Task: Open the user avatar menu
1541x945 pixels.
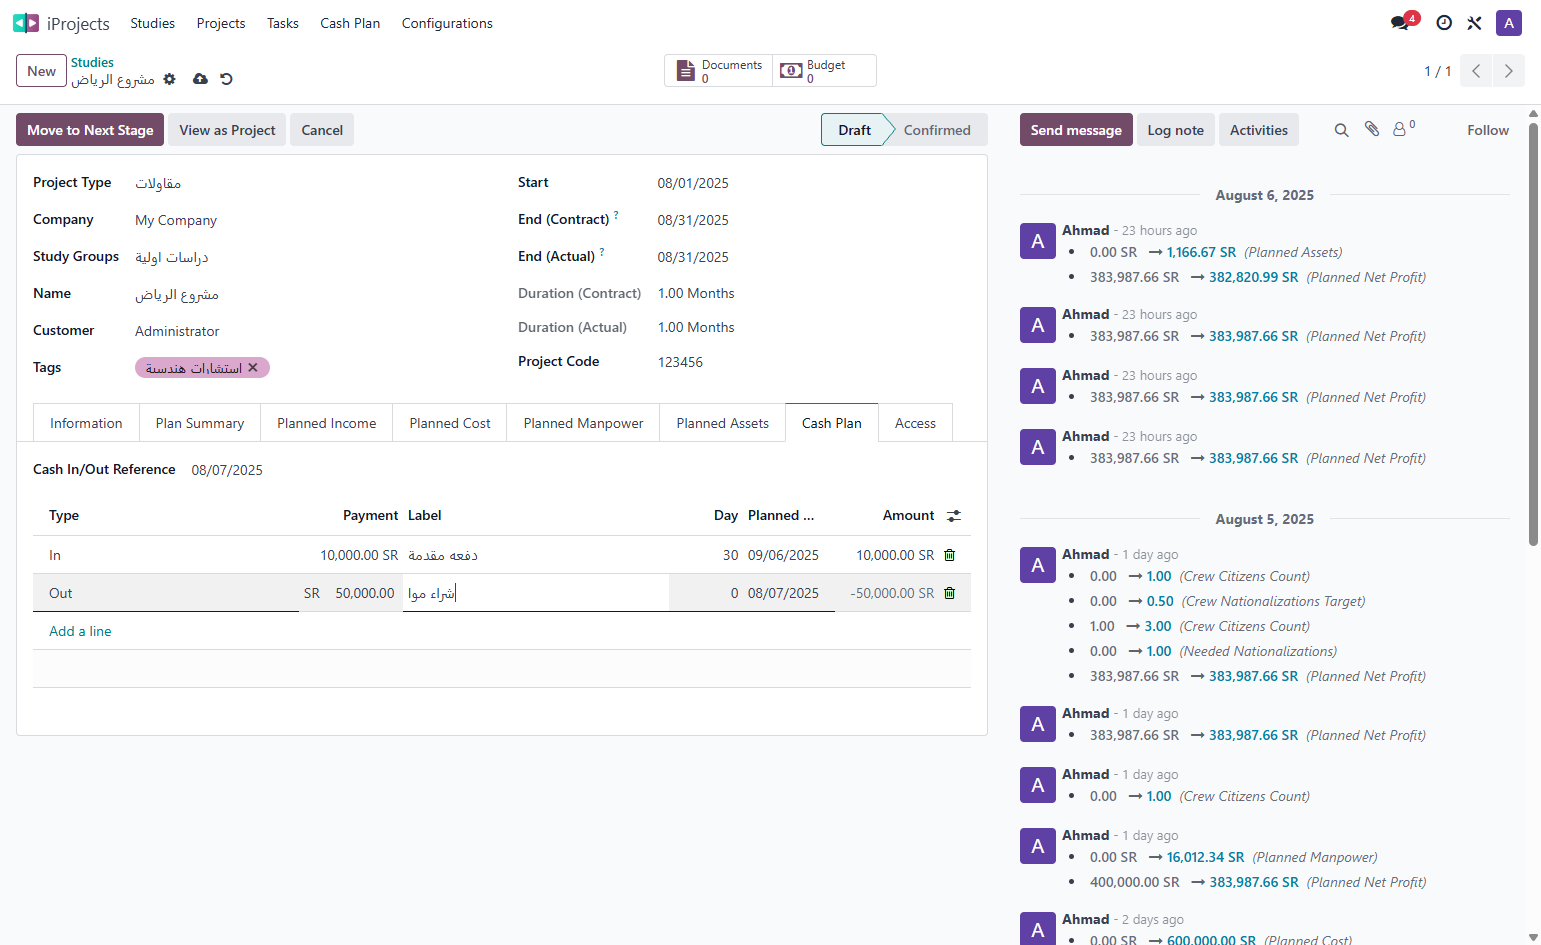Action: pyautogui.click(x=1509, y=23)
